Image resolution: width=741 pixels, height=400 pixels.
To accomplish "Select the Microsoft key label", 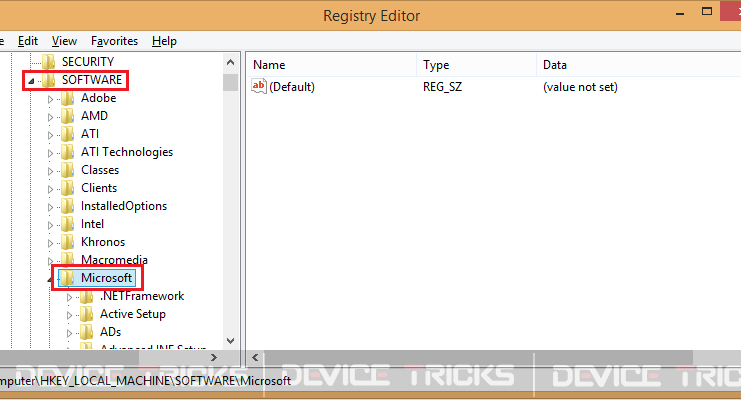I will coord(106,278).
